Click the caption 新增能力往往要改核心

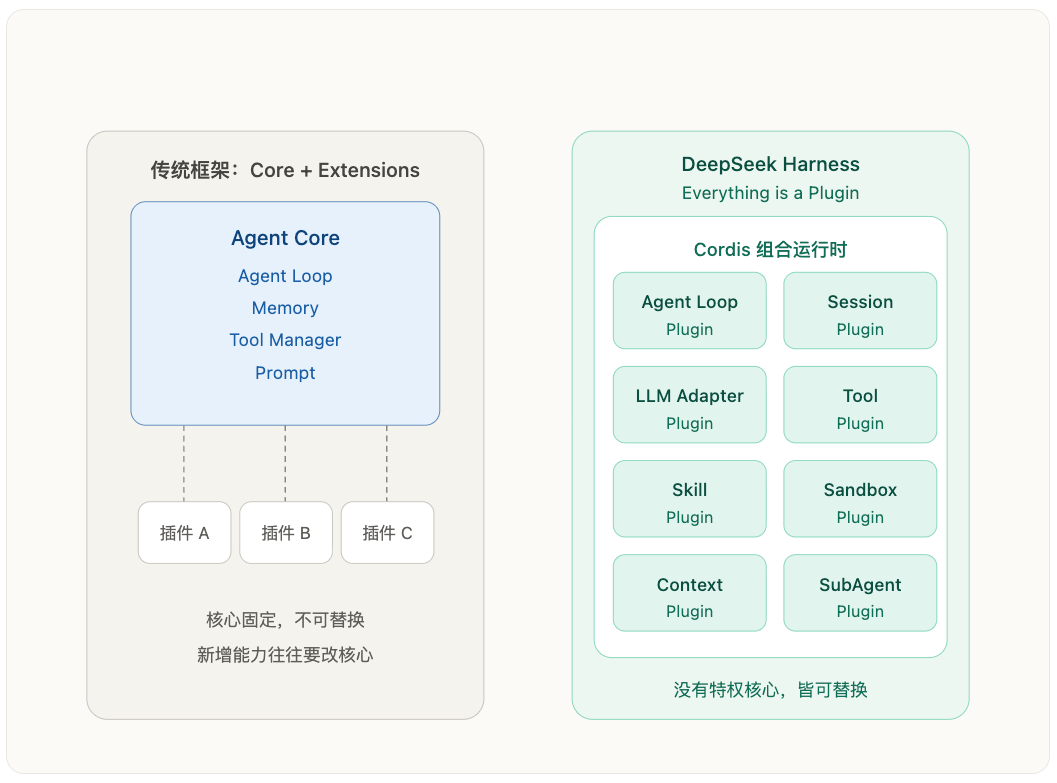coord(285,655)
